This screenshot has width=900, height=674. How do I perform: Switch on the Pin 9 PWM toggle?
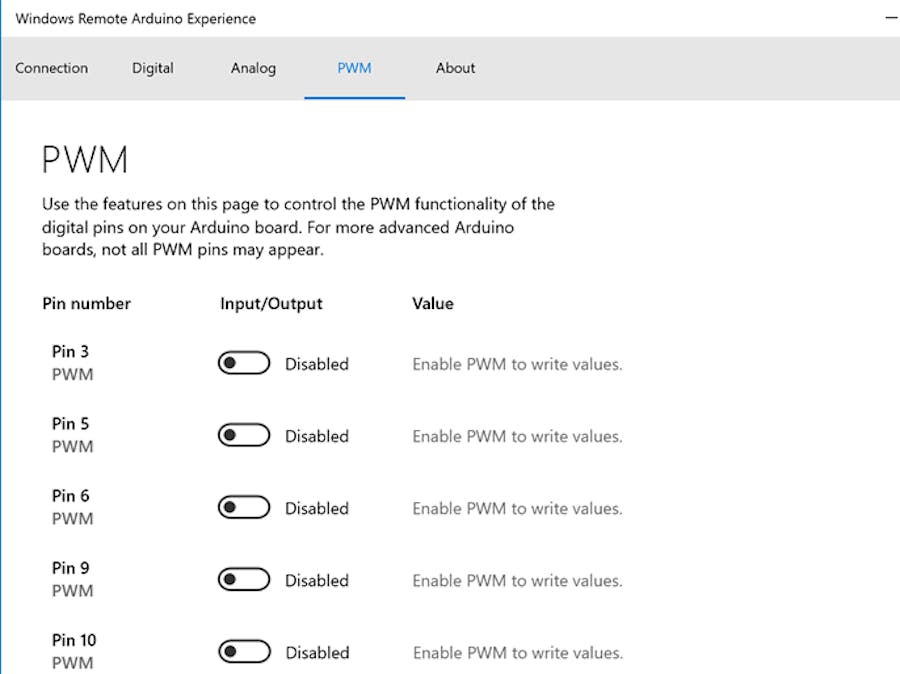(244, 580)
